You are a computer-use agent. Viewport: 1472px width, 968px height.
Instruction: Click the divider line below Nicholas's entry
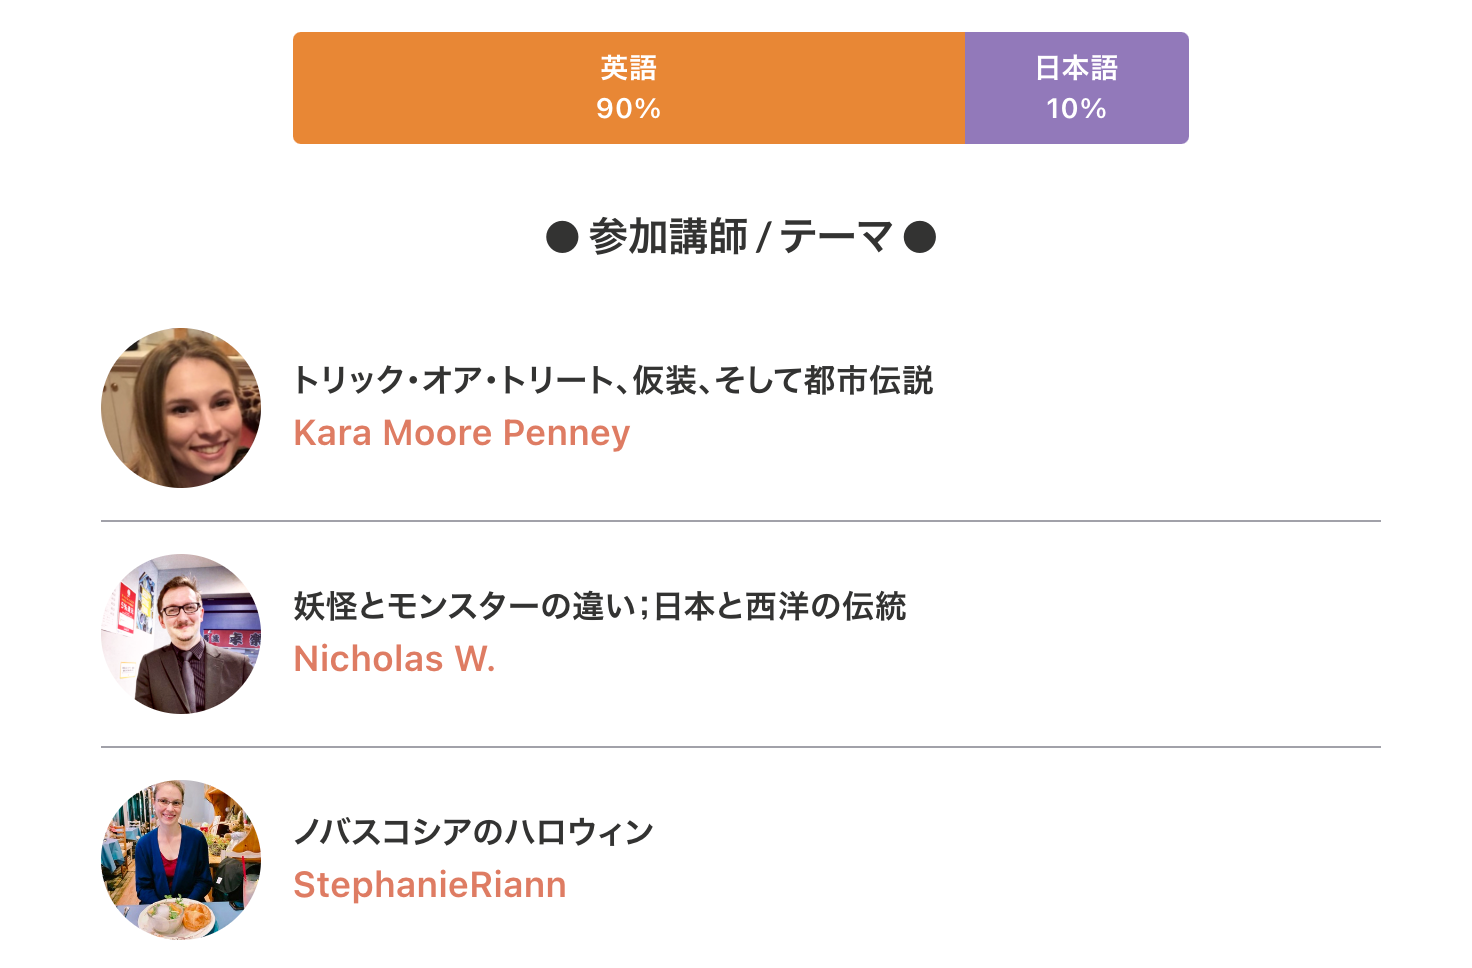pyautogui.click(x=740, y=747)
